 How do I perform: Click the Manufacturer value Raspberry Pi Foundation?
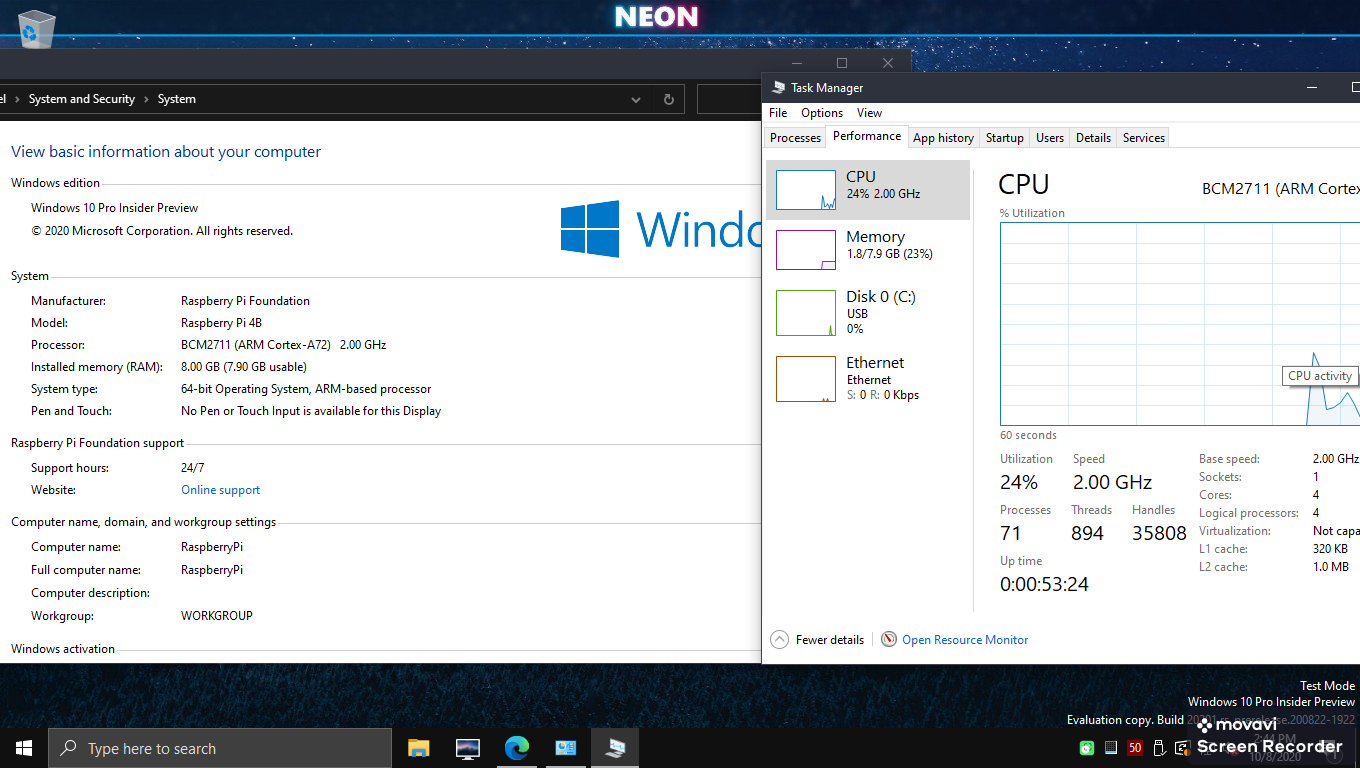click(245, 301)
